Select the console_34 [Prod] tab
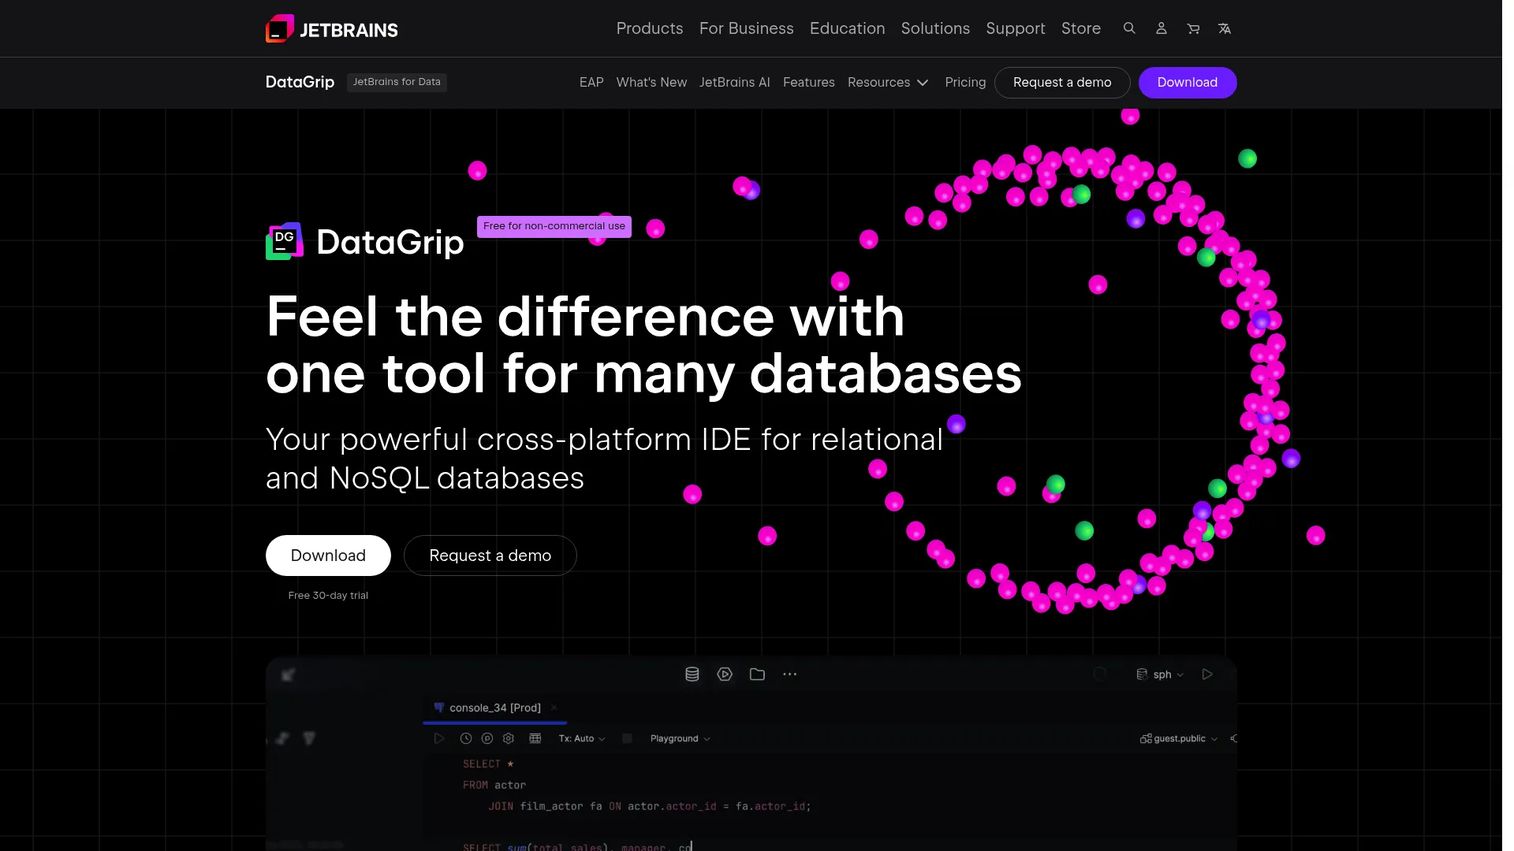Screen dimensions: 1514x851 495,707
